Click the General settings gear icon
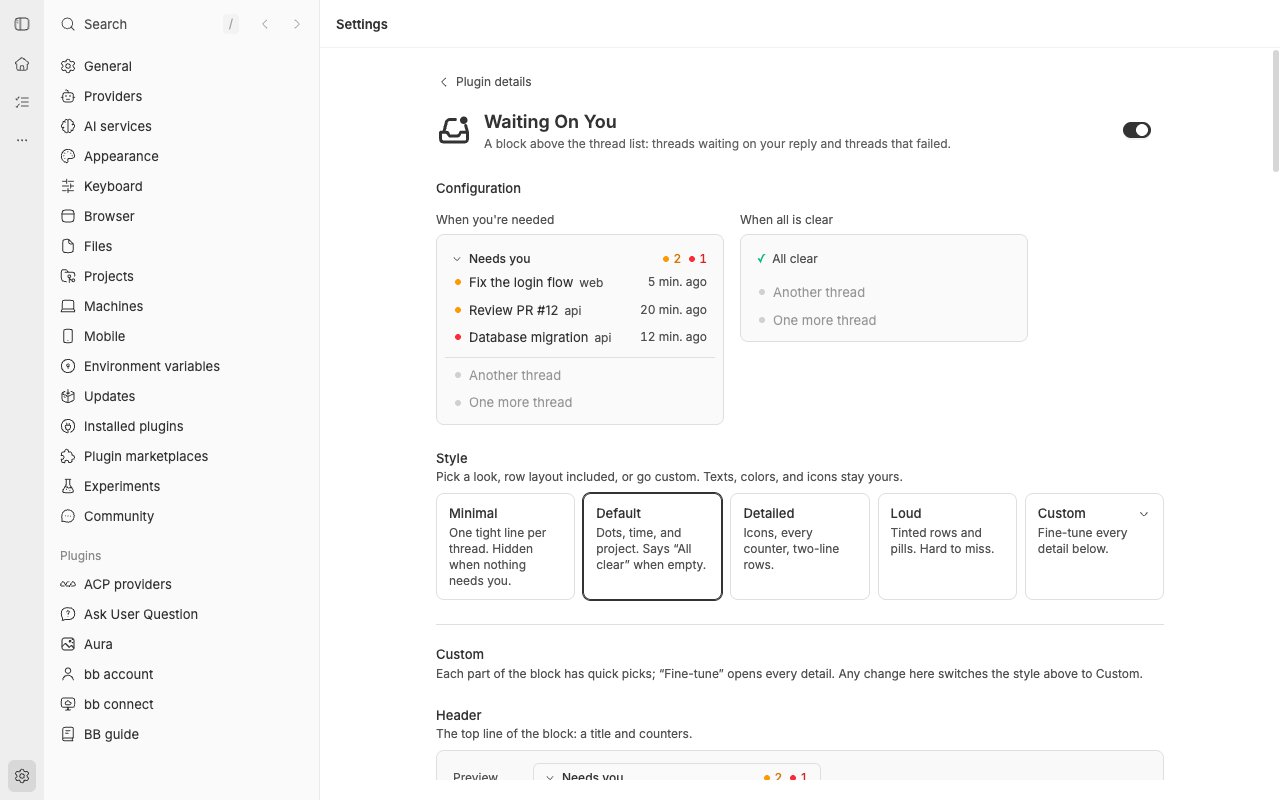 [68, 66]
